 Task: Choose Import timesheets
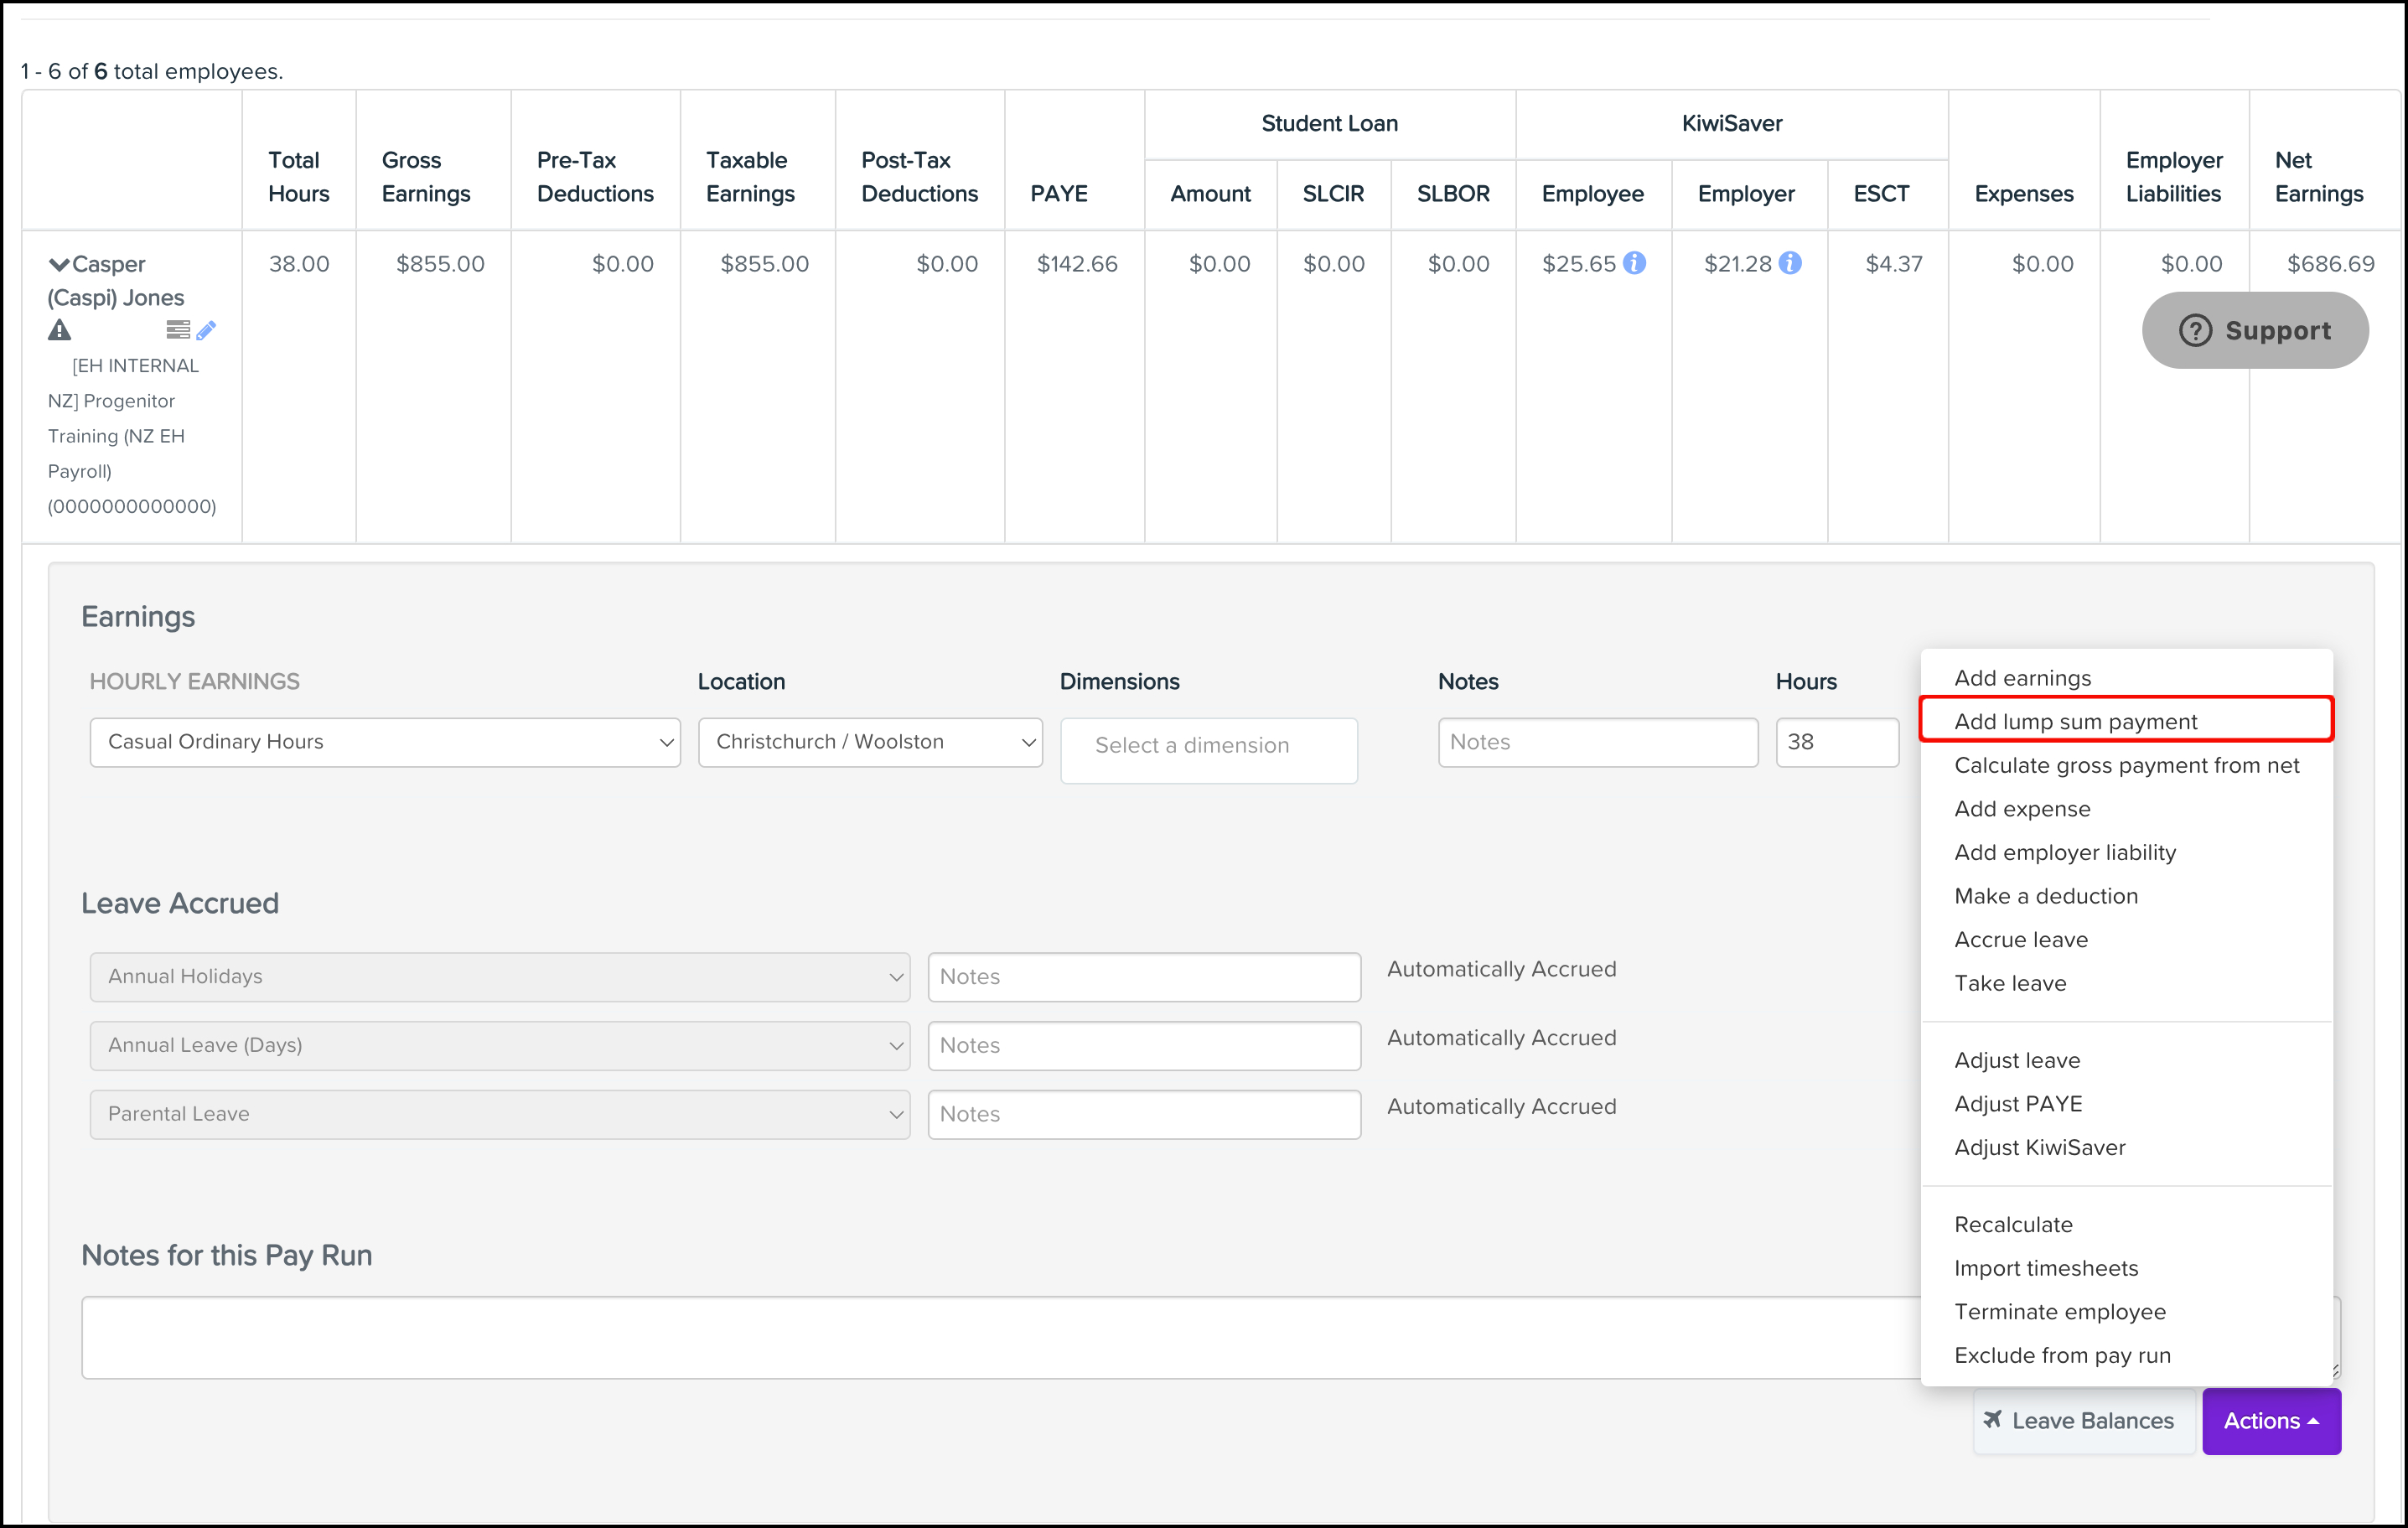tap(2046, 1268)
